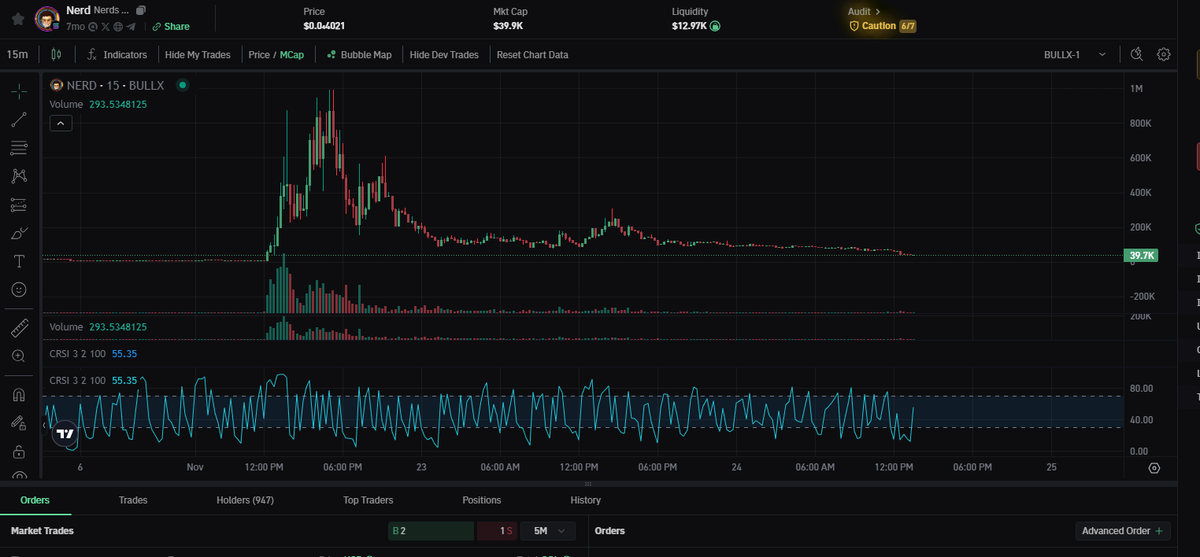This screenshot has height=557, width=1200.
Task: Click the Caution 6/7 audit badge
Action: tap(882, 26)
